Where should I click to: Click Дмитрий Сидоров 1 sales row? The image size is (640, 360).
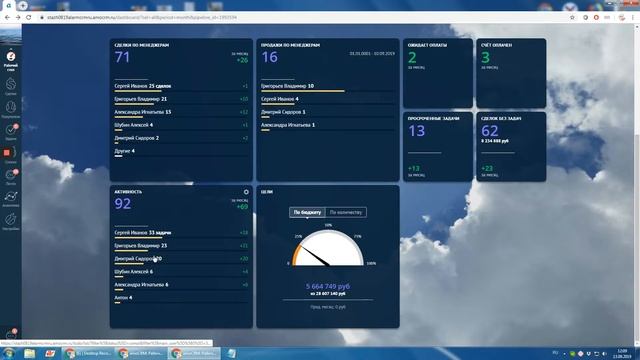pyautogui.click(x=327, y=113)
